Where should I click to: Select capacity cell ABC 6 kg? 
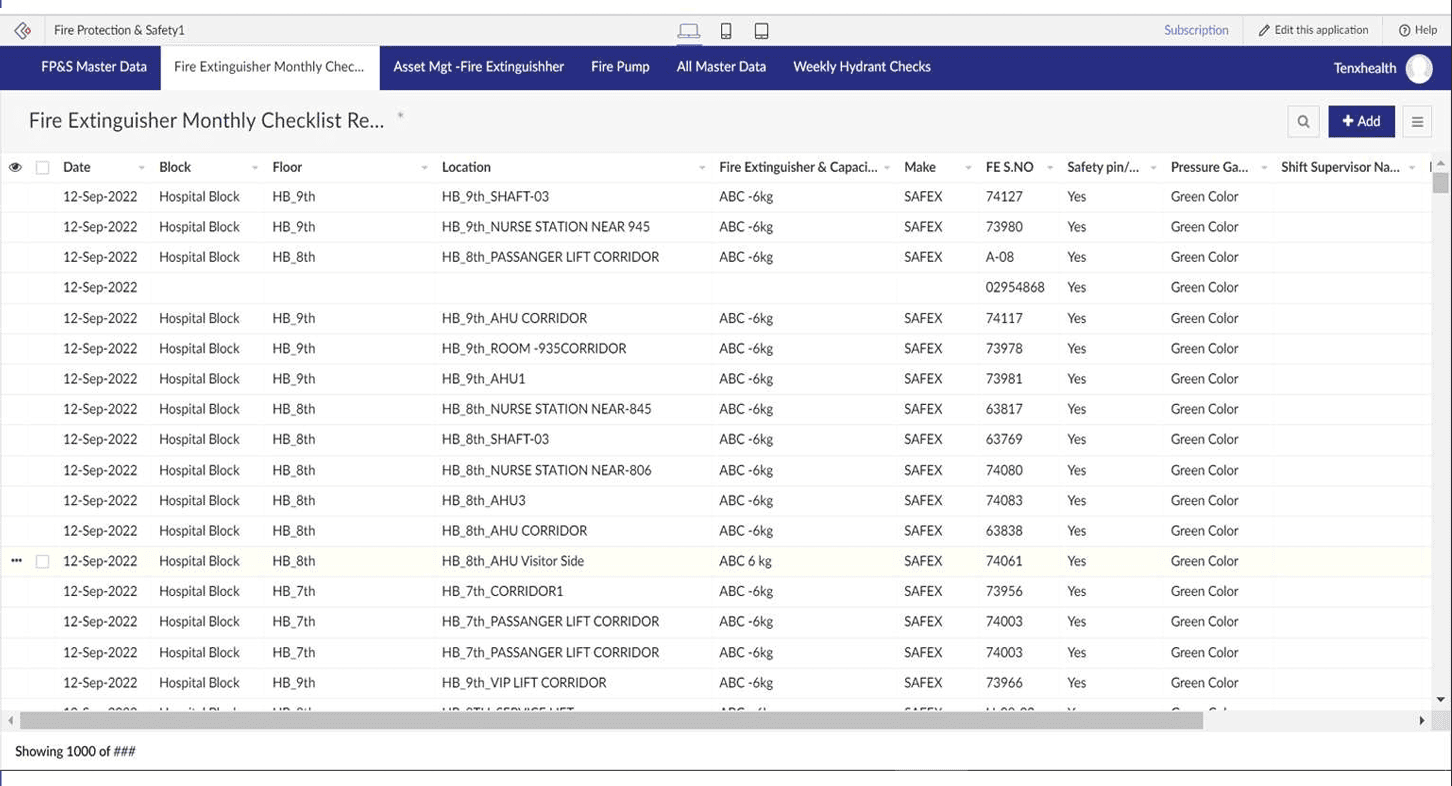pyautogui.click(x=745, y=561)
